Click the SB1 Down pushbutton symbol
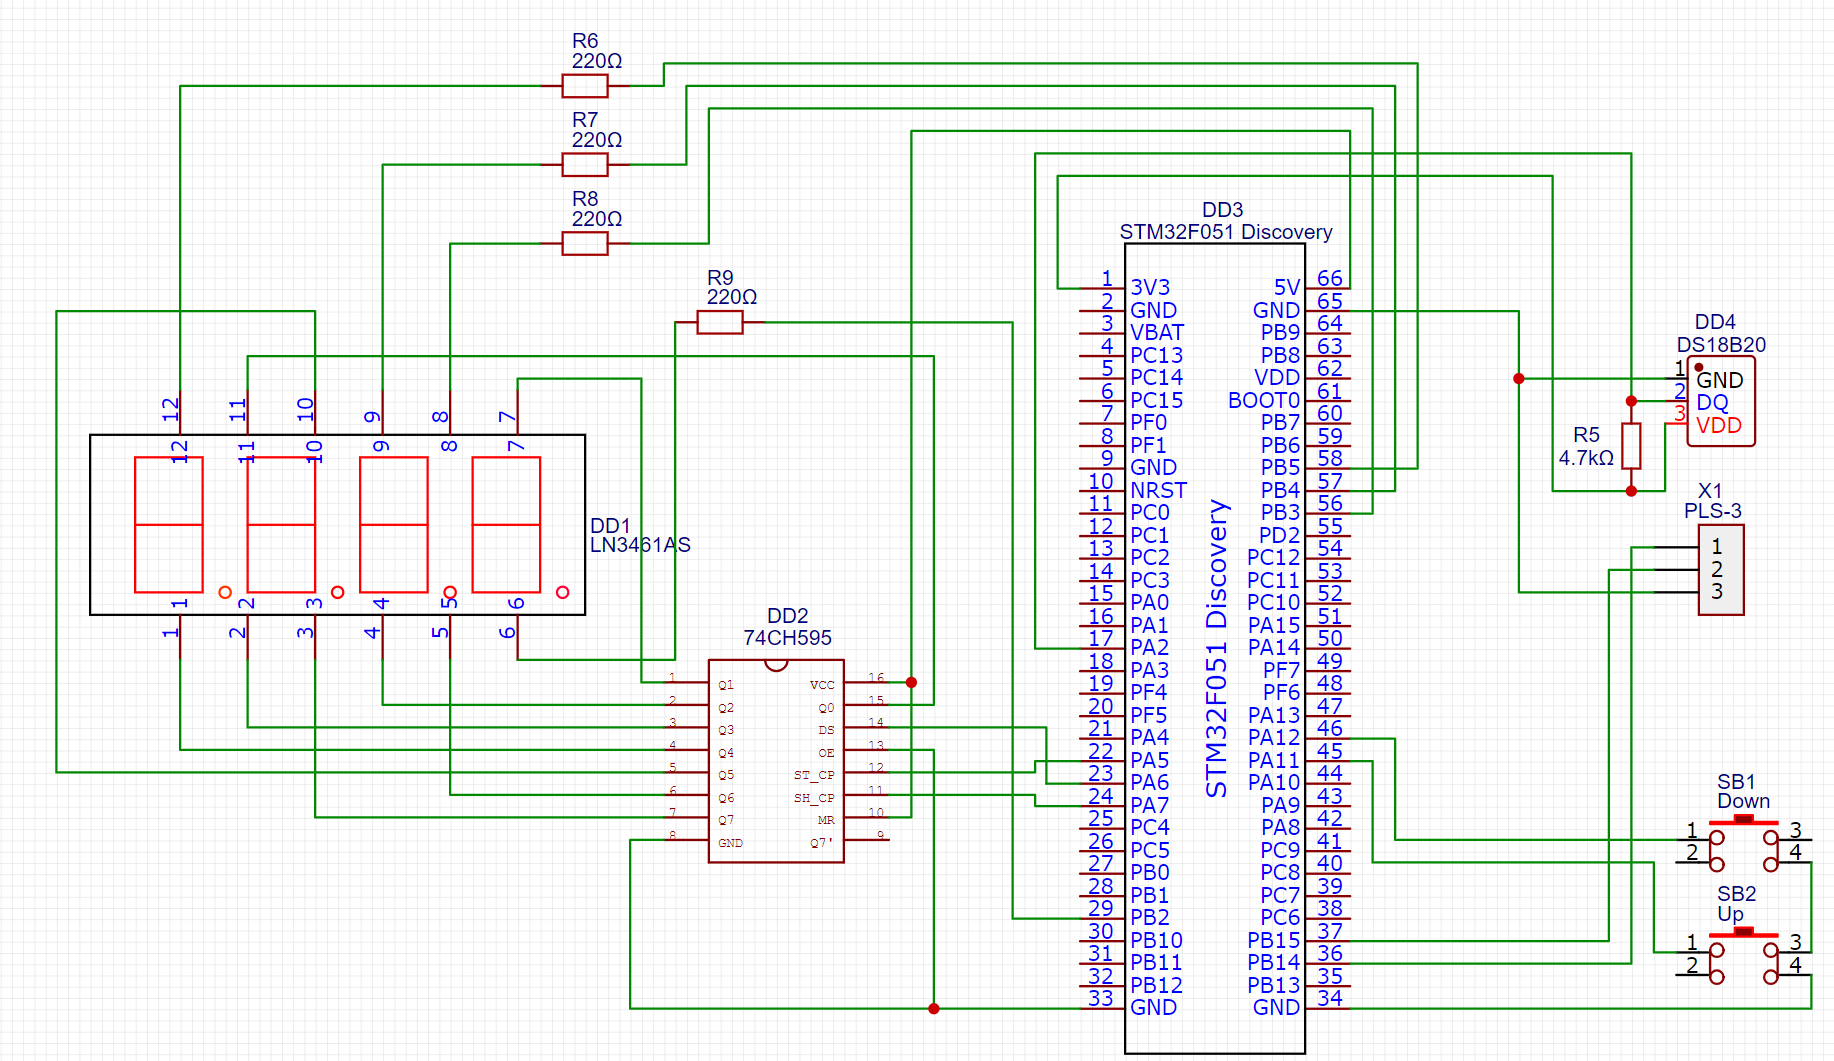This screenshot has width=1834, height=1061. tap(1743, 841)
